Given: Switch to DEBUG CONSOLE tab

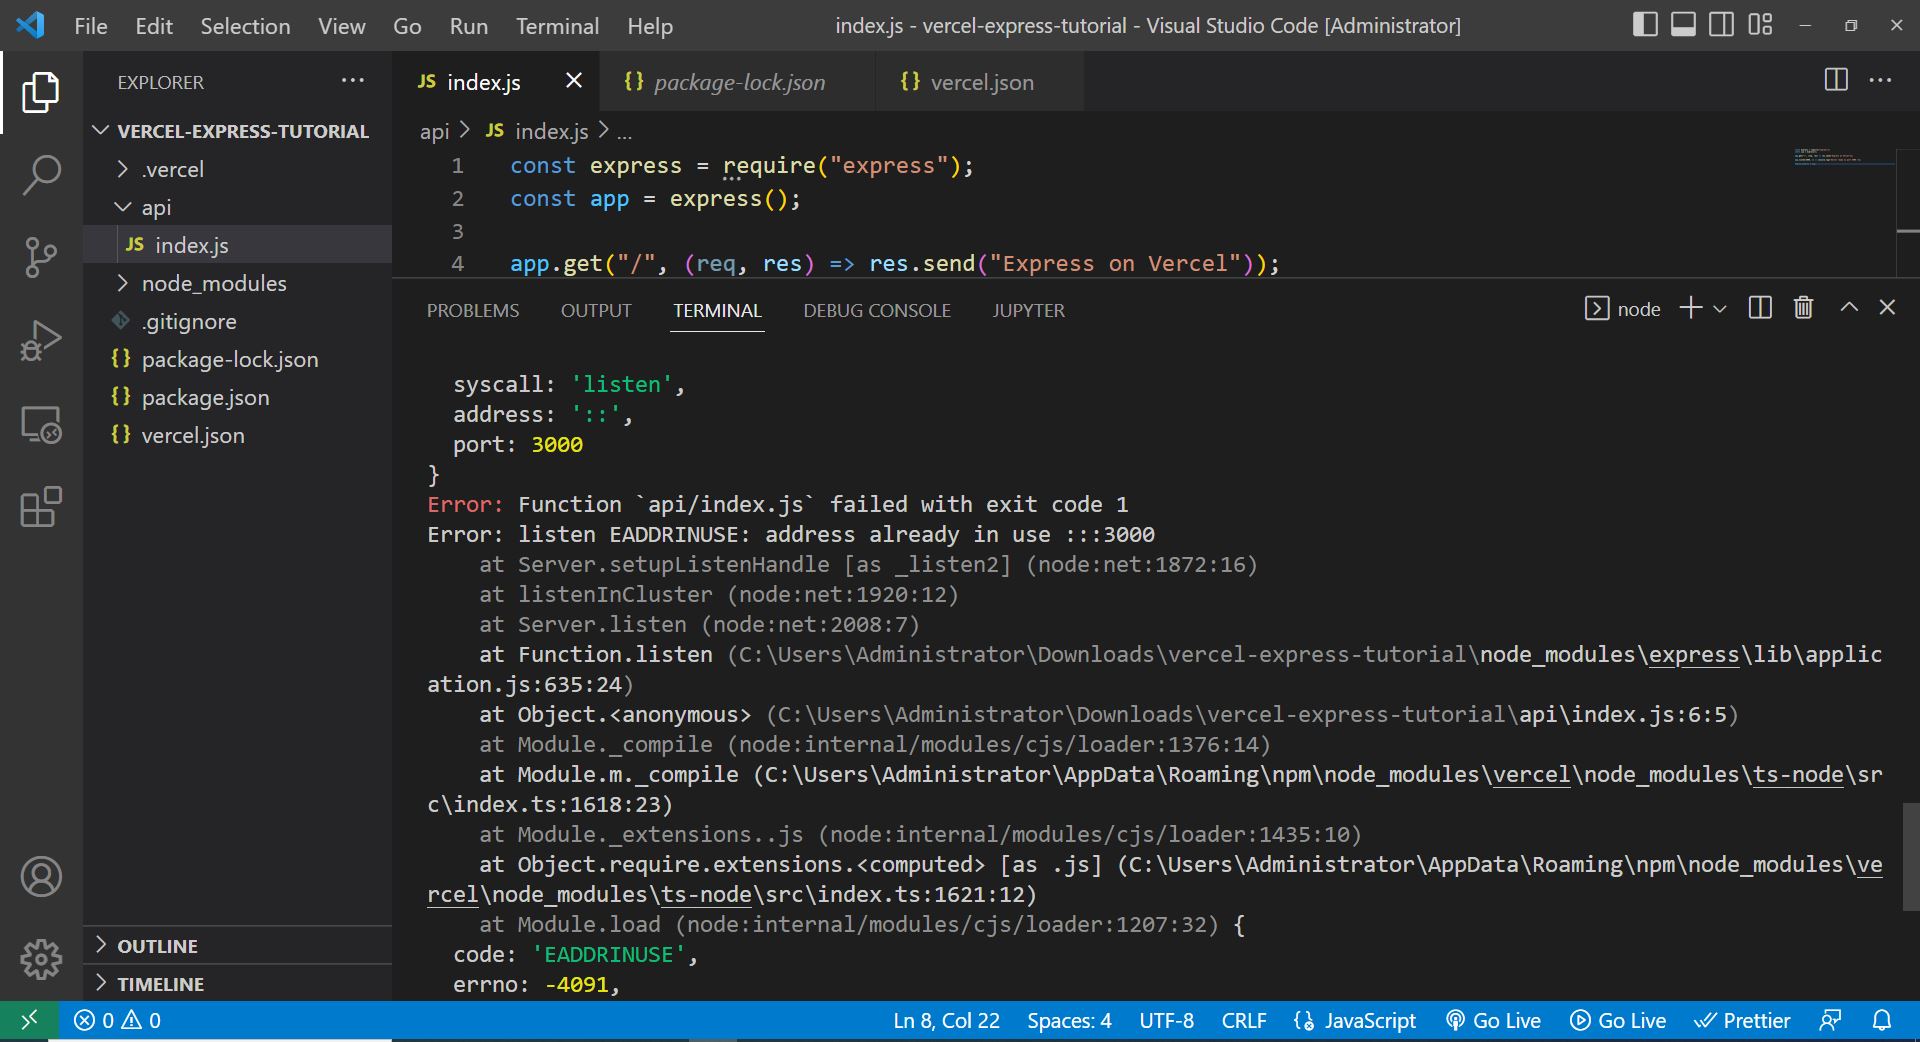Looking at the screenshot, I should pos(877,310).
